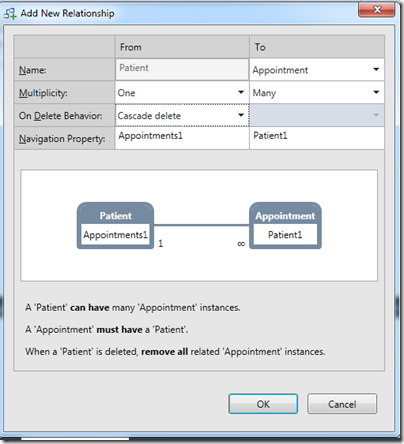Click the disabled To On Delete Behavior dropdown
The image size is (404, 444).
point(317,115)
